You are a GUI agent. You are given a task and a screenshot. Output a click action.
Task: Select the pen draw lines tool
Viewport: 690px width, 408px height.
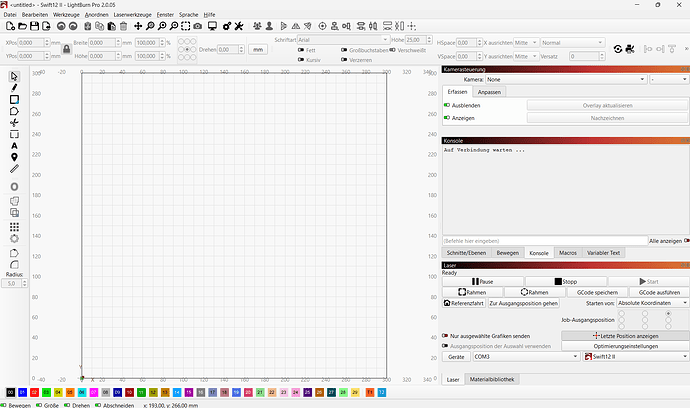[14, 88]
